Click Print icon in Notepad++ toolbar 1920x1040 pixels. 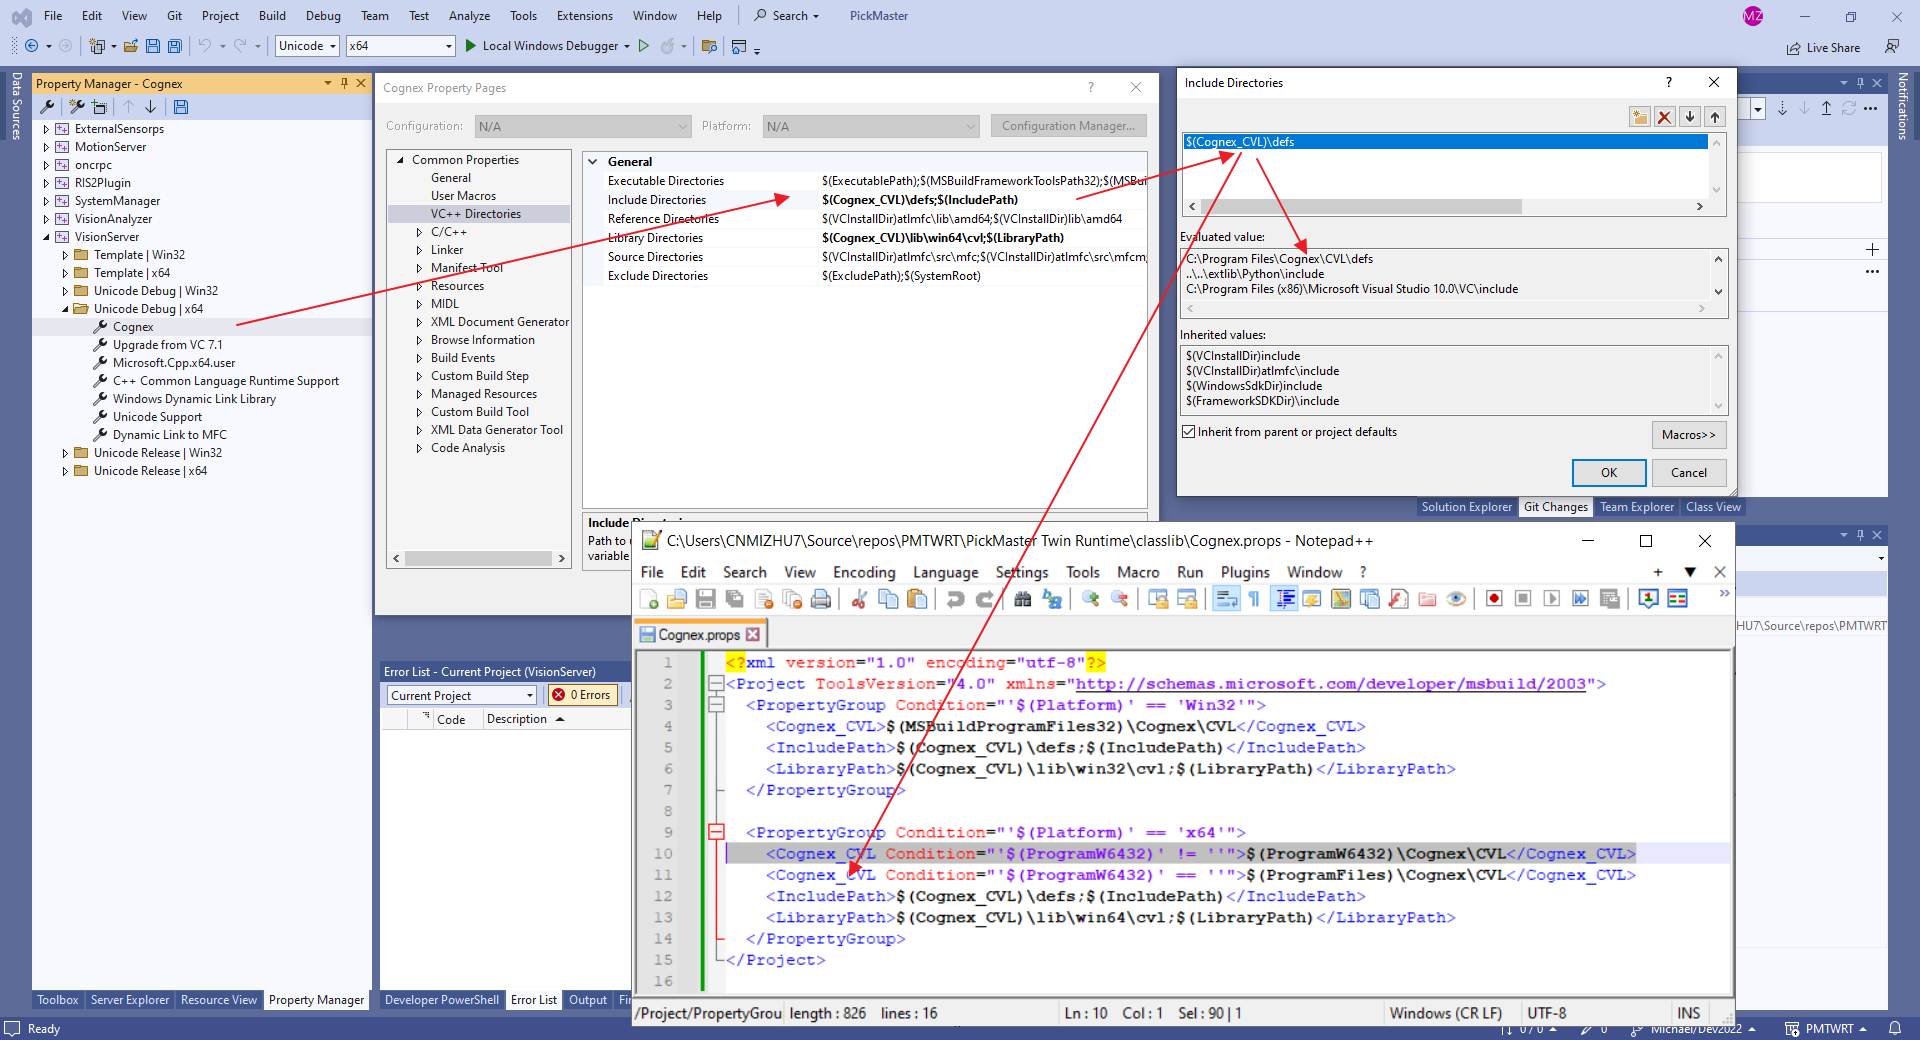[821, 599]
